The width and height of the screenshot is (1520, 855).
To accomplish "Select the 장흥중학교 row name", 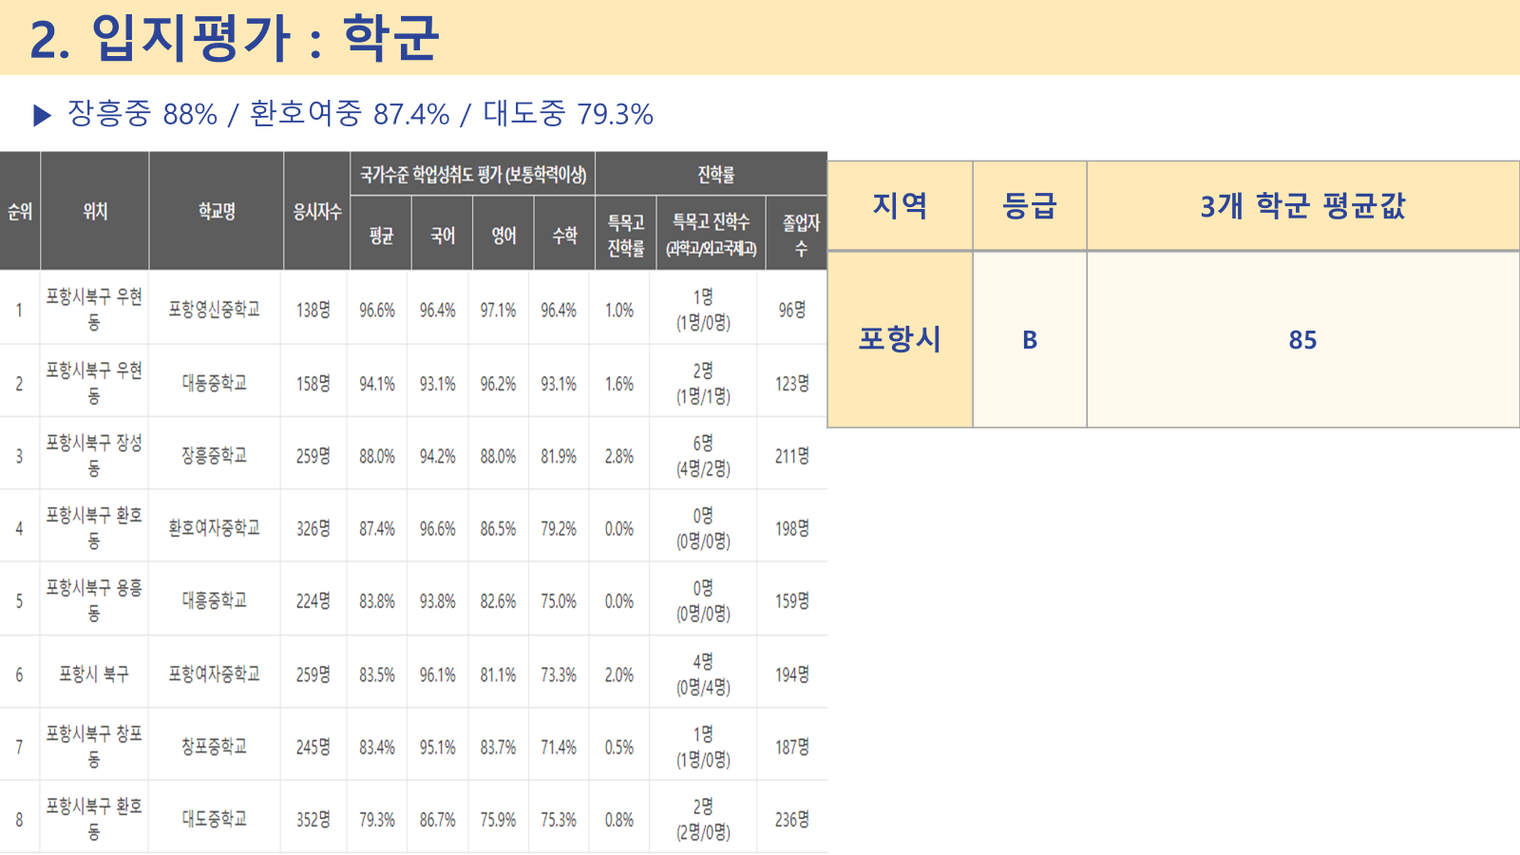I will click(214, 456).
